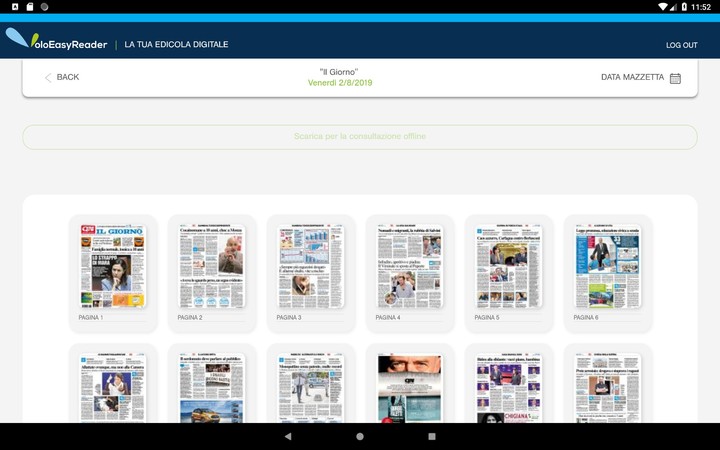Tap the PAGINA 6 label
This screenshot has height=450, width=720.
586,317
